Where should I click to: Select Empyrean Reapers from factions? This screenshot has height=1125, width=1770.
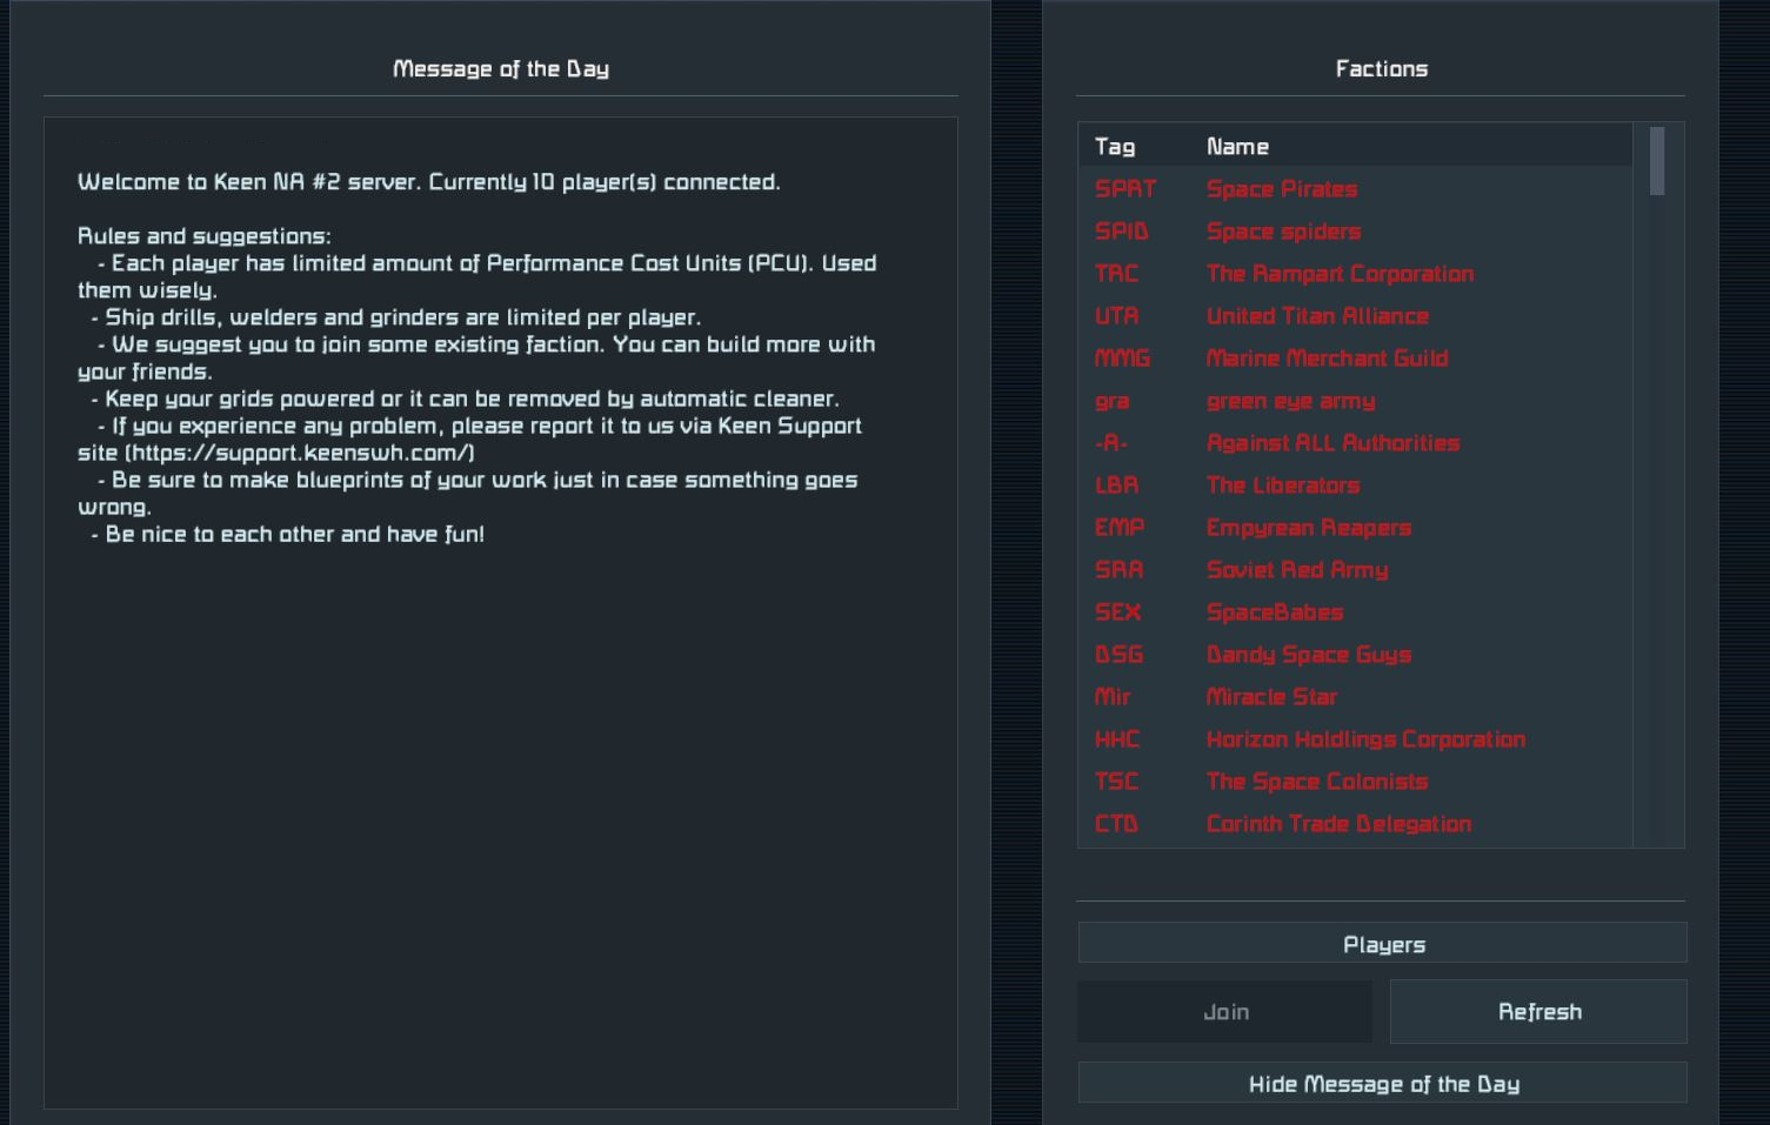1355,527
